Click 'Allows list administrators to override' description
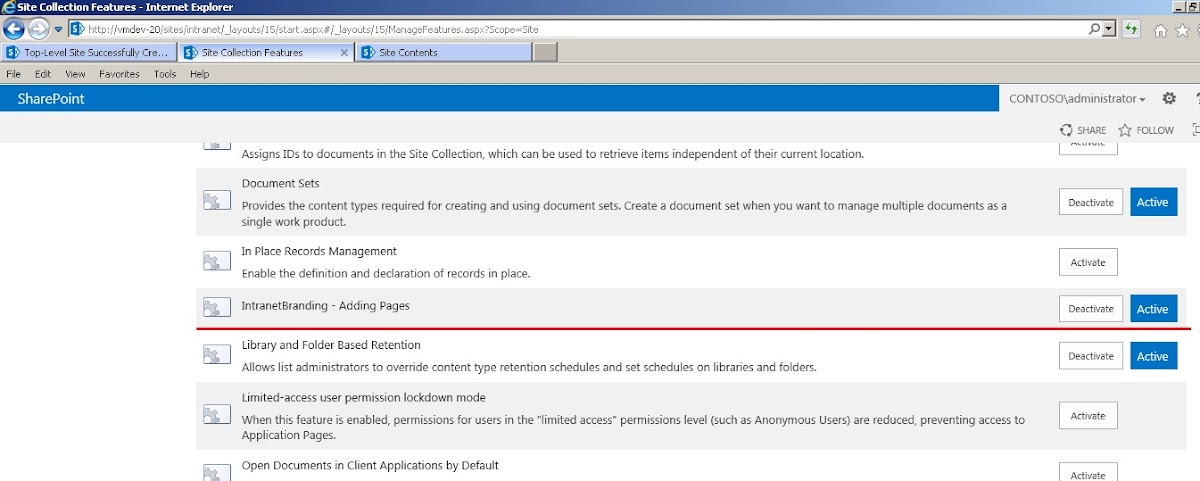The width and height of the screenshot is (1200, 481). (529, 367)
